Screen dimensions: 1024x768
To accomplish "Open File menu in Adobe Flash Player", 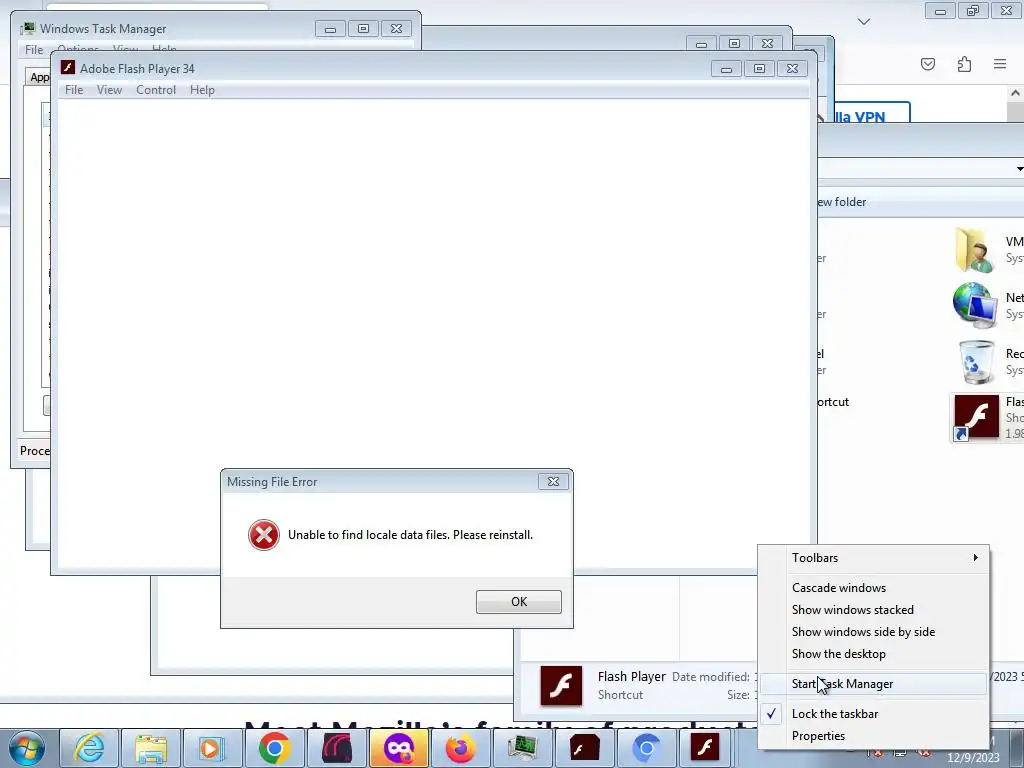I will pos(74,90).
